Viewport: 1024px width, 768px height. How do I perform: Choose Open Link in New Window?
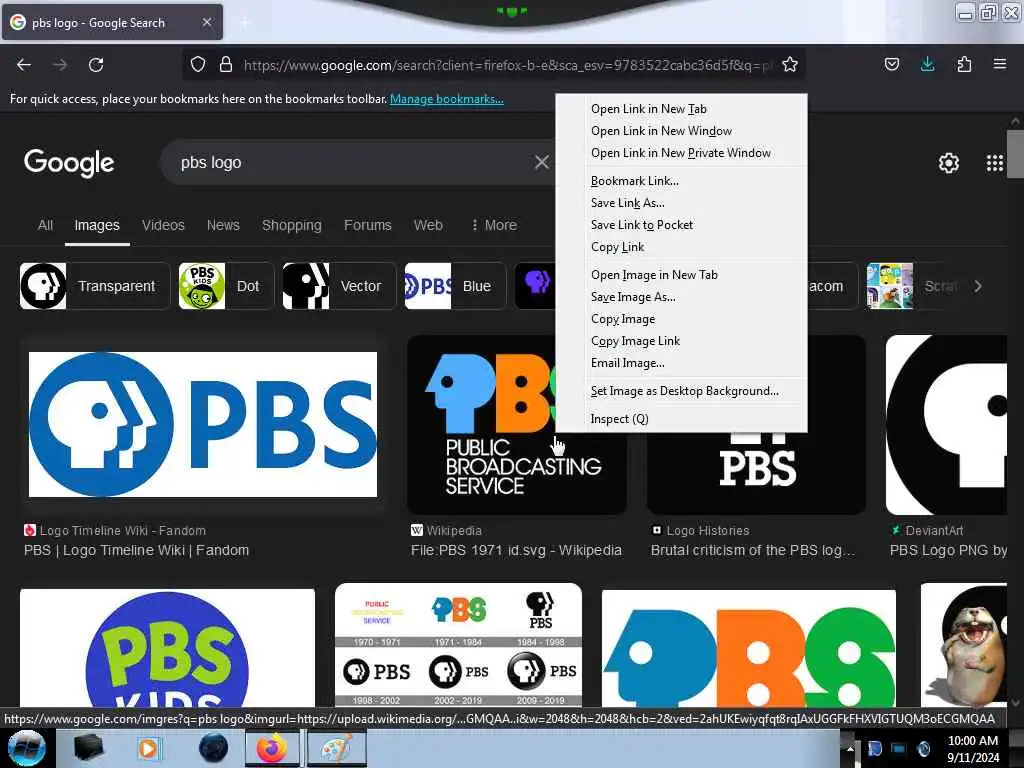point(681,131)
